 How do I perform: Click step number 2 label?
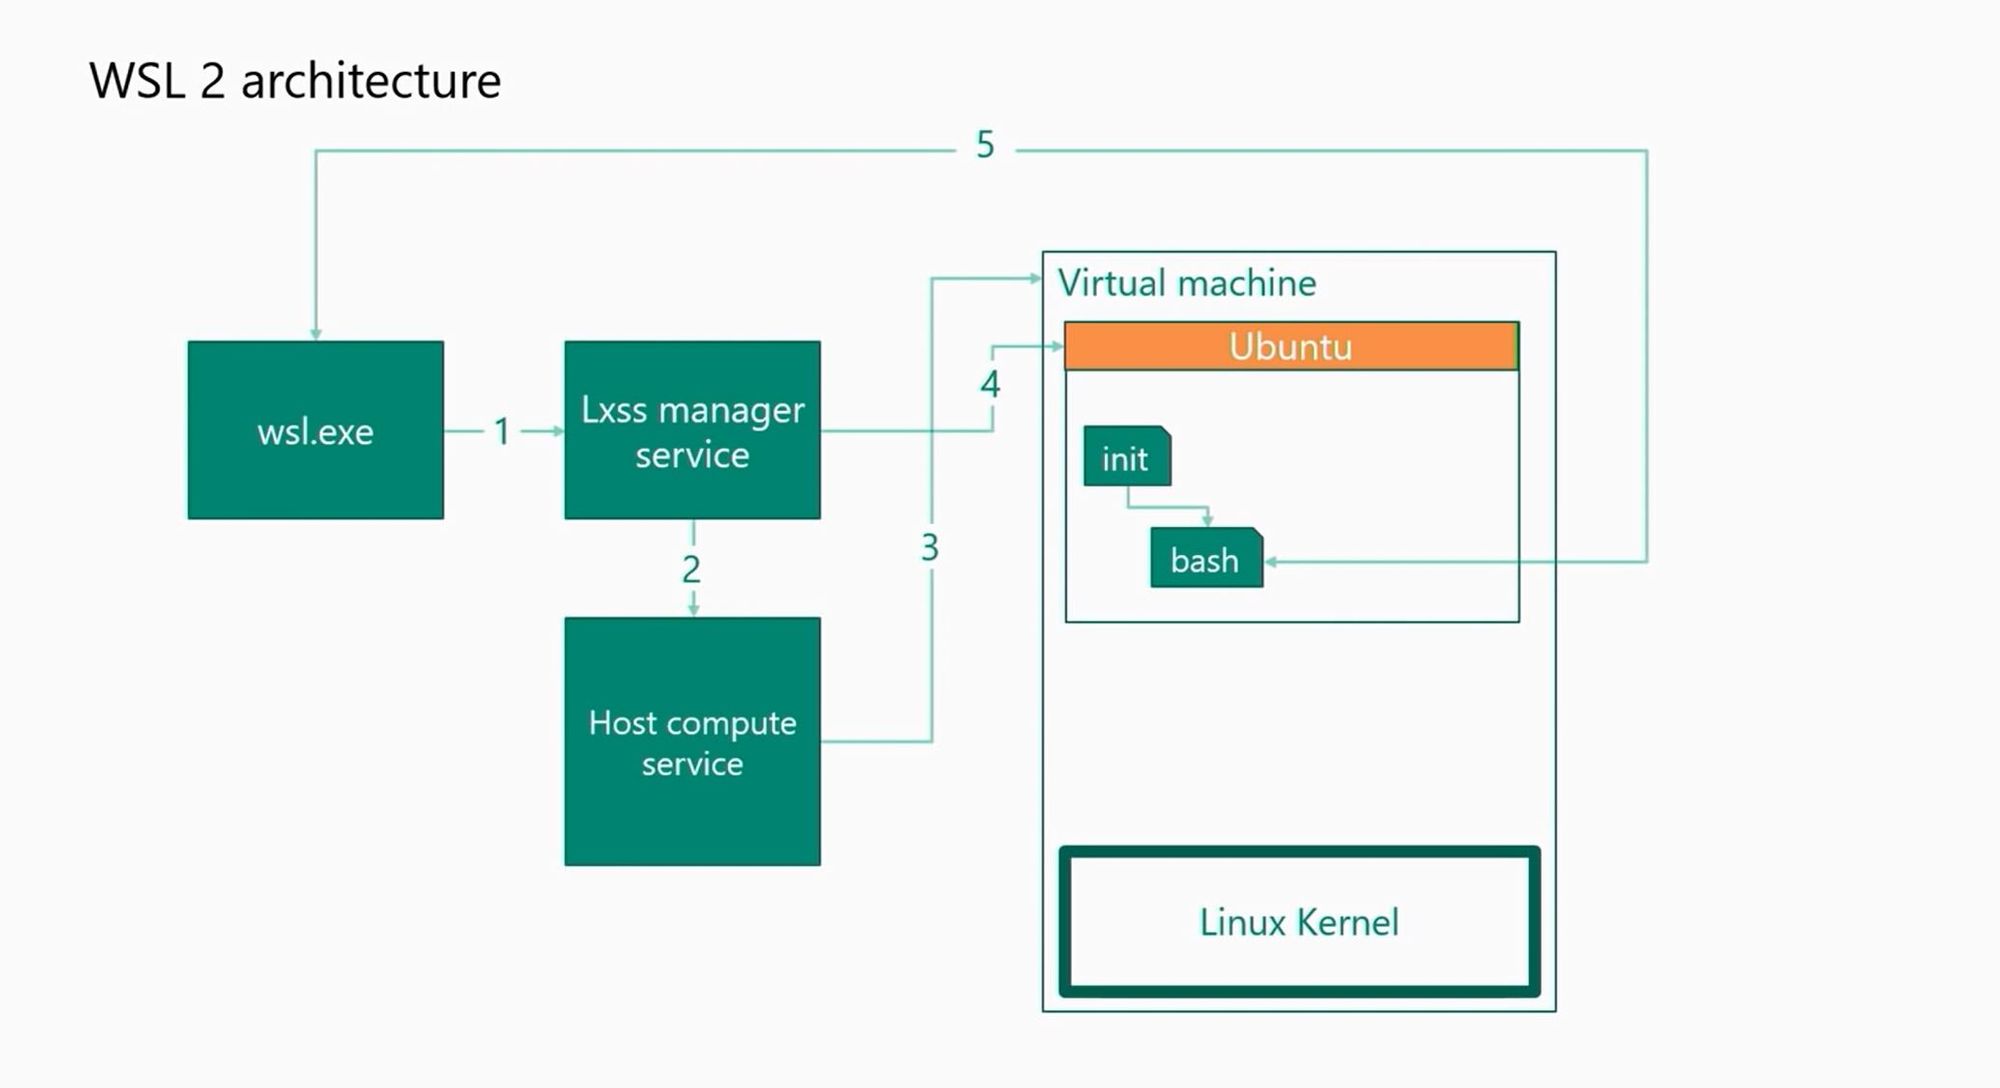tap(691, 570)
